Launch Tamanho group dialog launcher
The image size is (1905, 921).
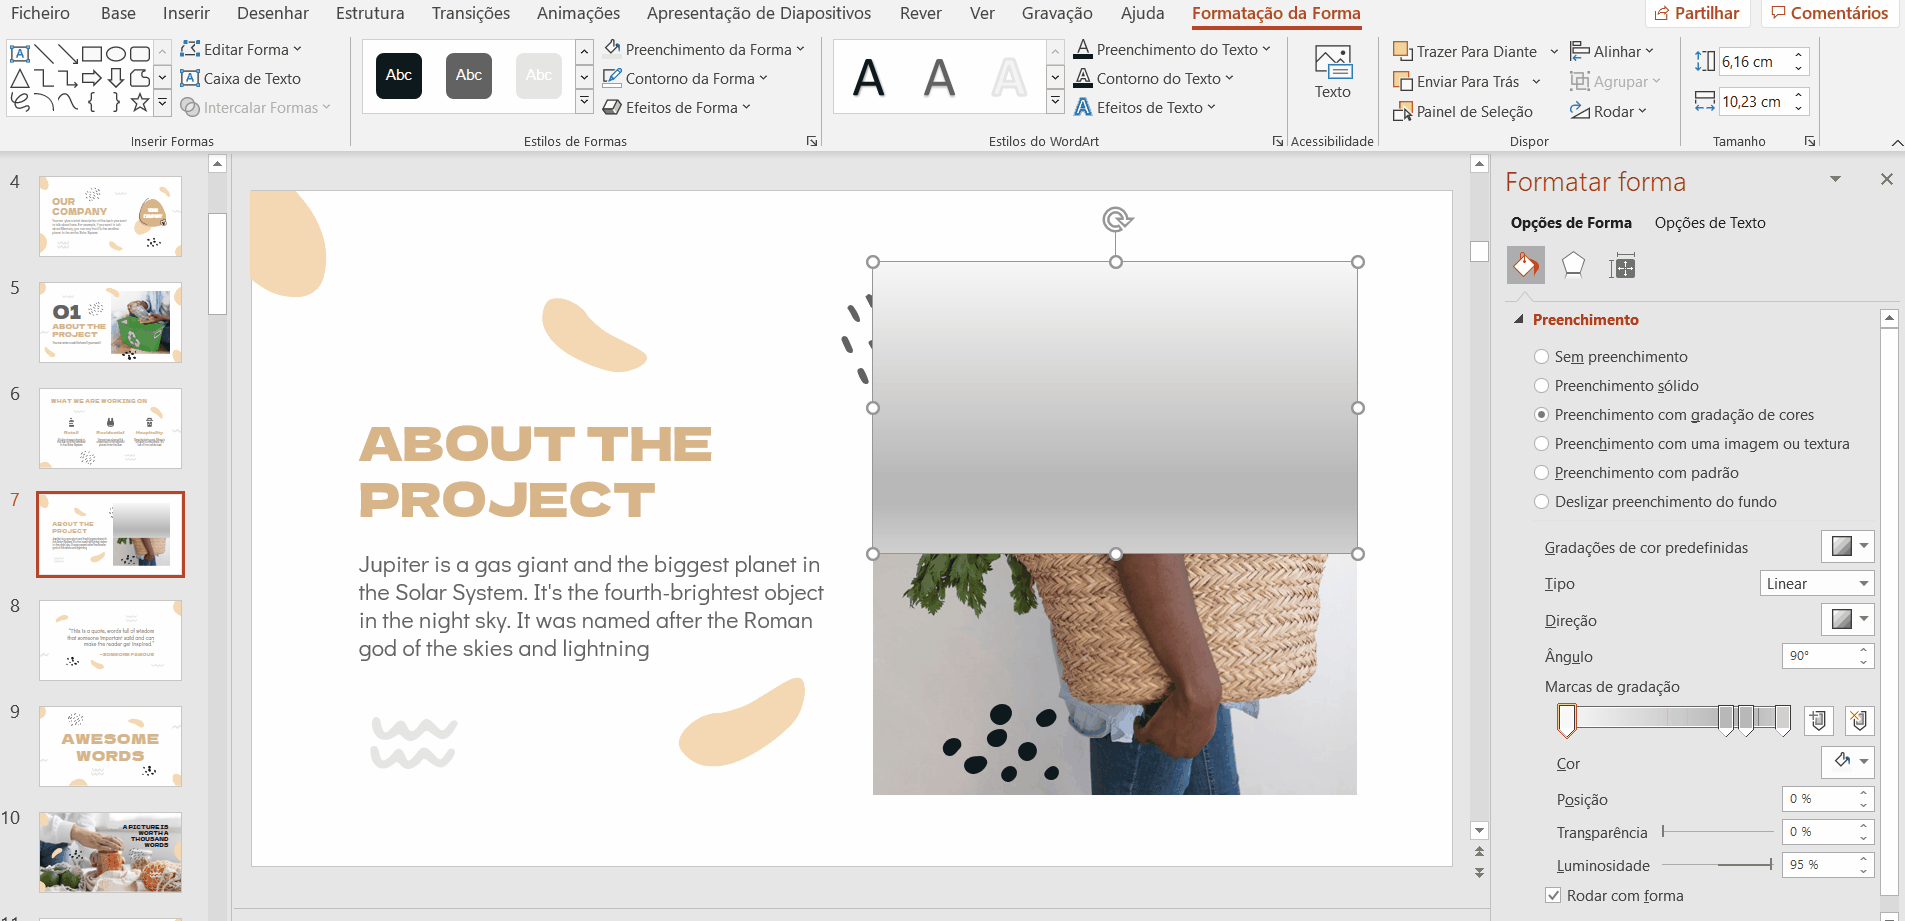pos(1810,141)
